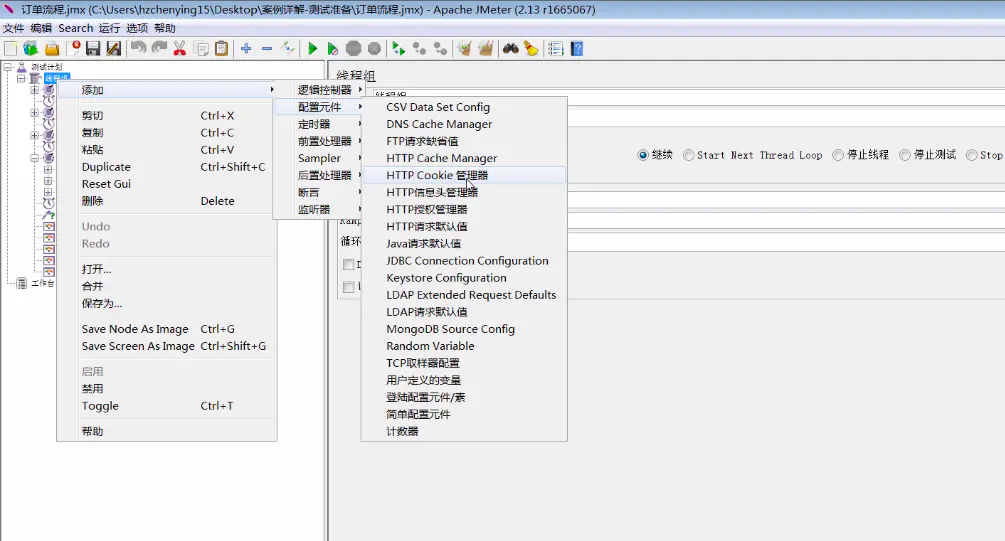Expand the 监听器 submenu

(x=319, y=210)
